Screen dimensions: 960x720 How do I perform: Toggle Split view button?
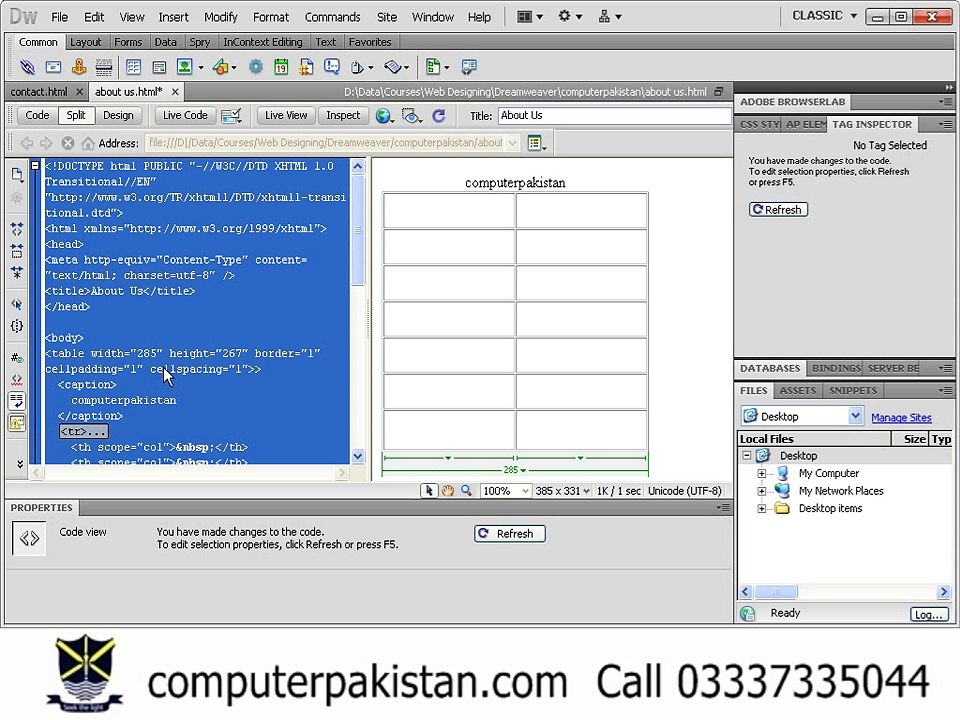(x=76, y=115)
